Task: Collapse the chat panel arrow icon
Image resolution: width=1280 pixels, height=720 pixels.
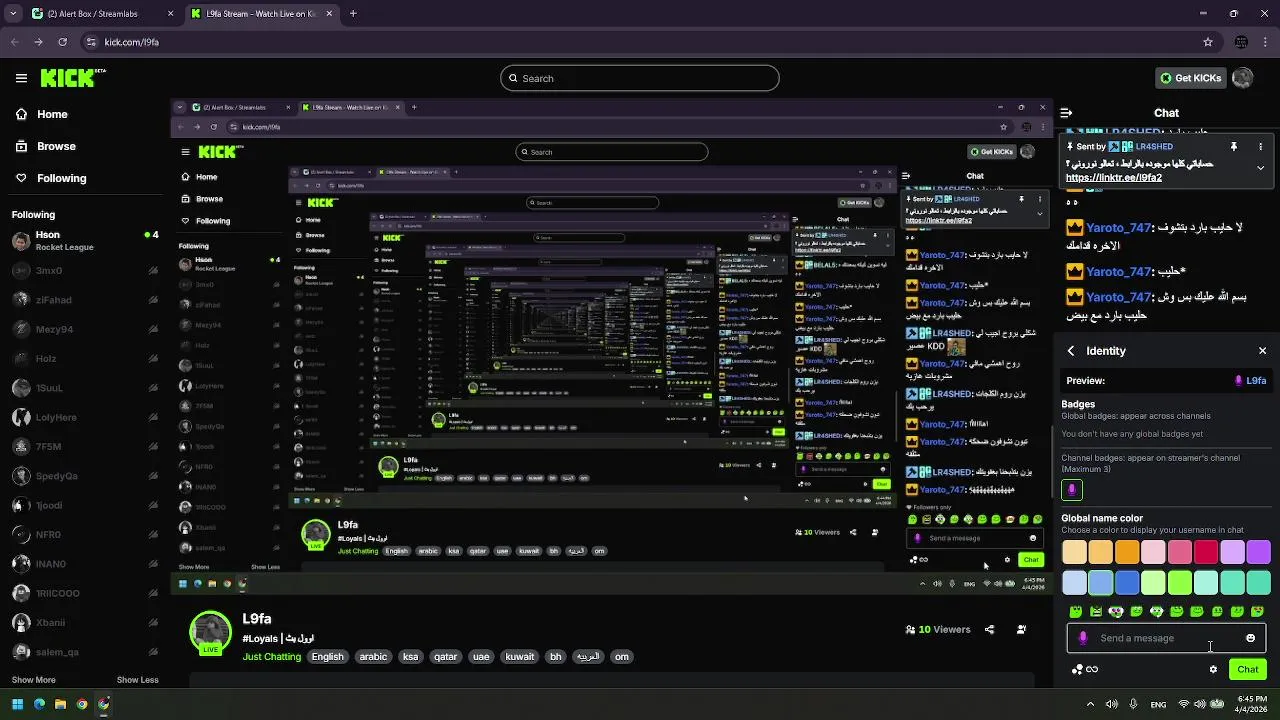Action: (1066, 113)
